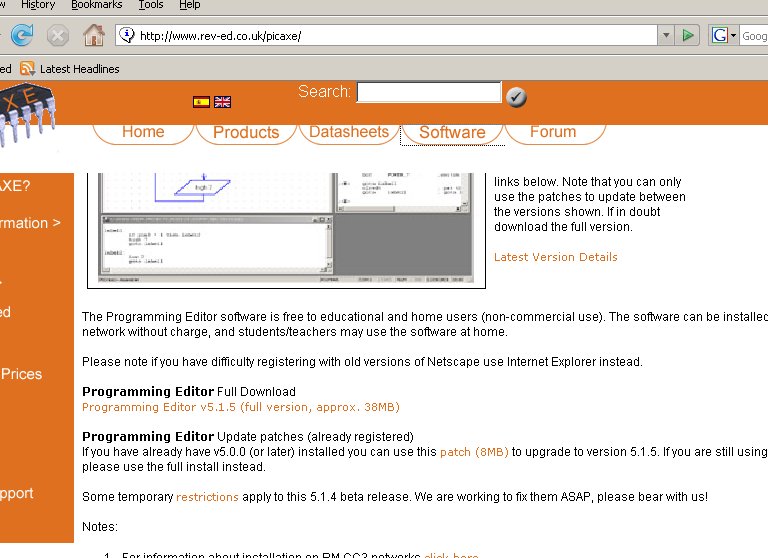Click the green Go arrow button
Screen dimensions: 768x558
(x=688, y=35)
